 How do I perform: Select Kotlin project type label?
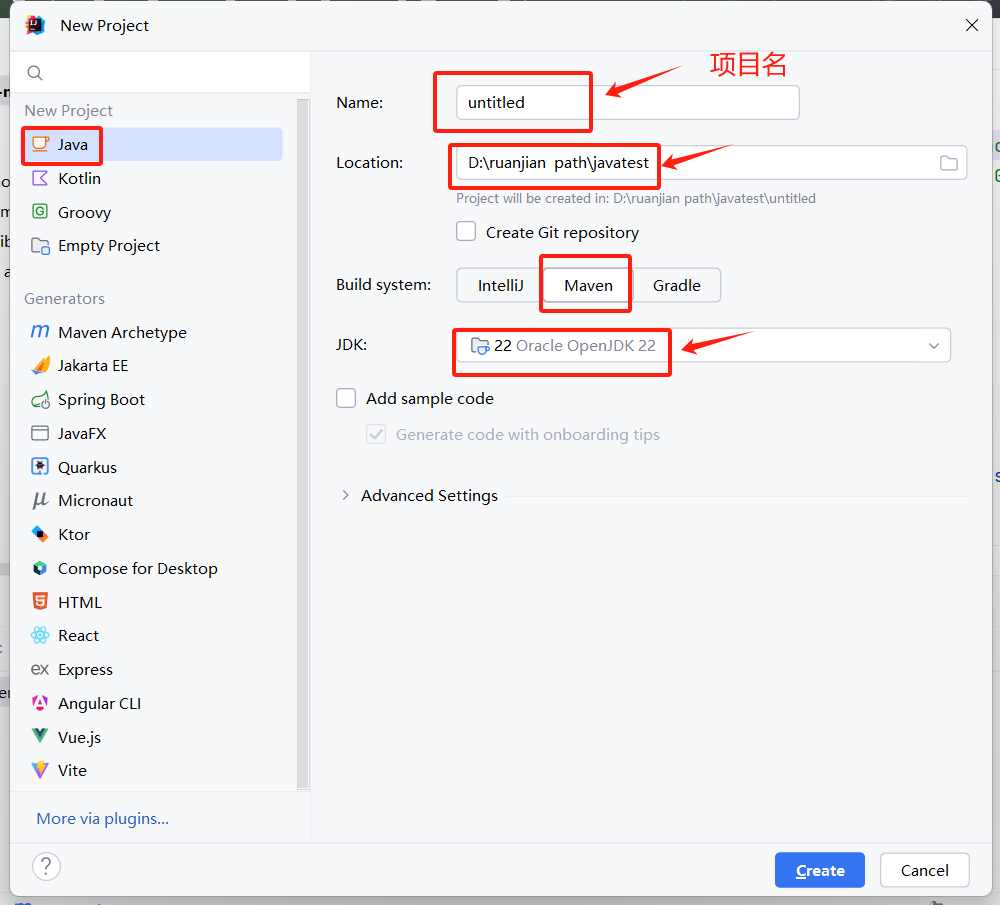(79, 179)
